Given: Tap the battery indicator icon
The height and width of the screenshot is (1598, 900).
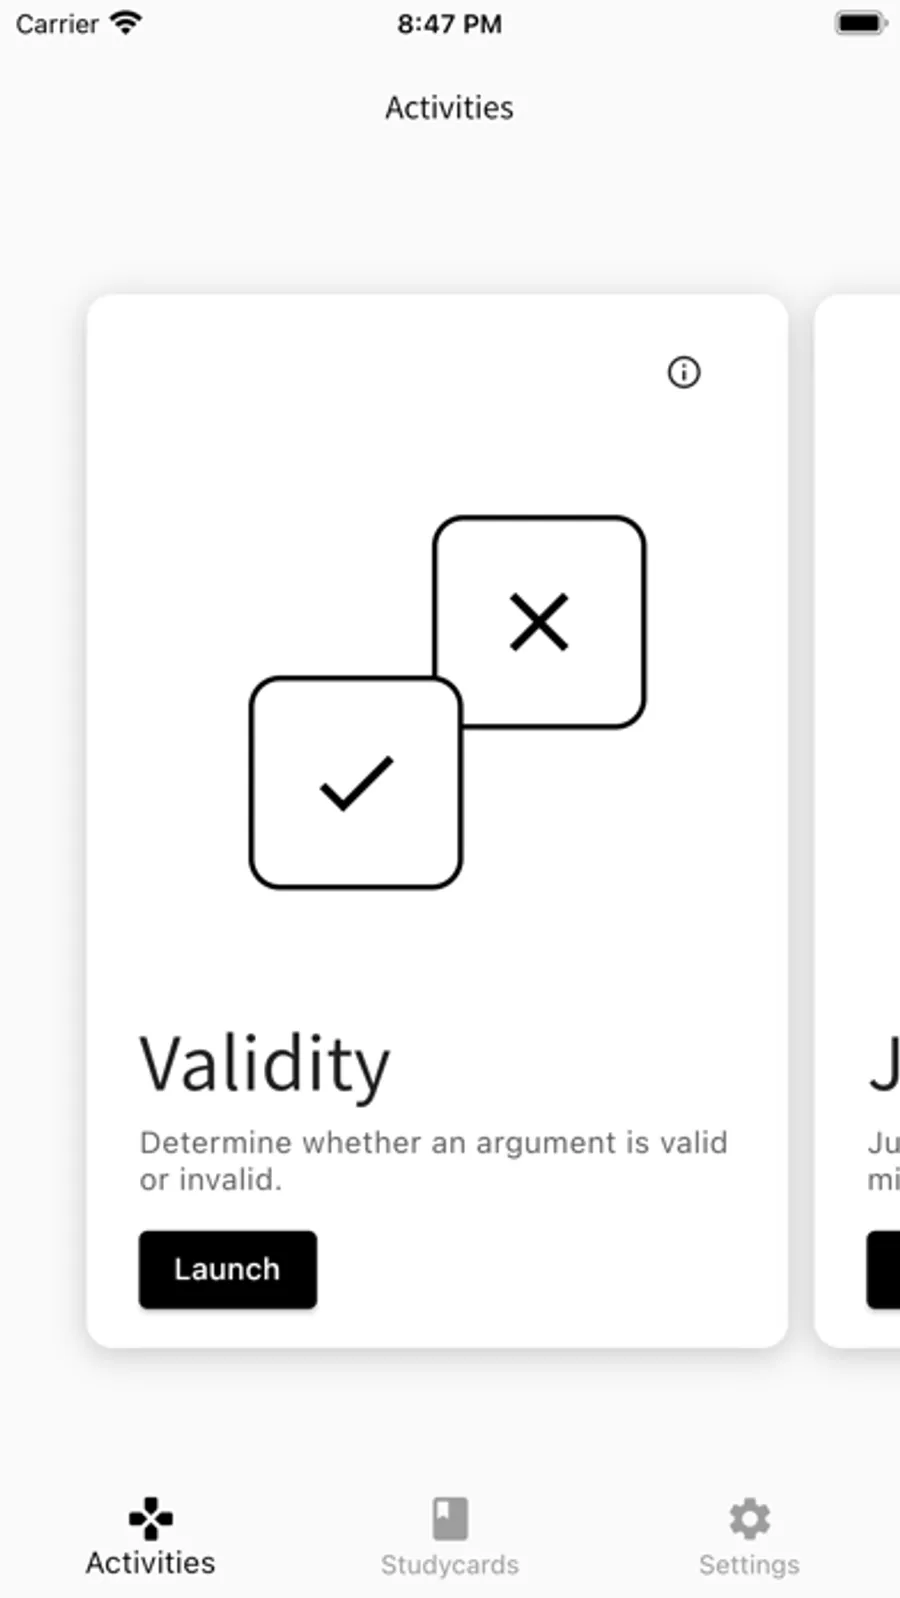Looking at the screenshot, I should (x=861, y=23).
